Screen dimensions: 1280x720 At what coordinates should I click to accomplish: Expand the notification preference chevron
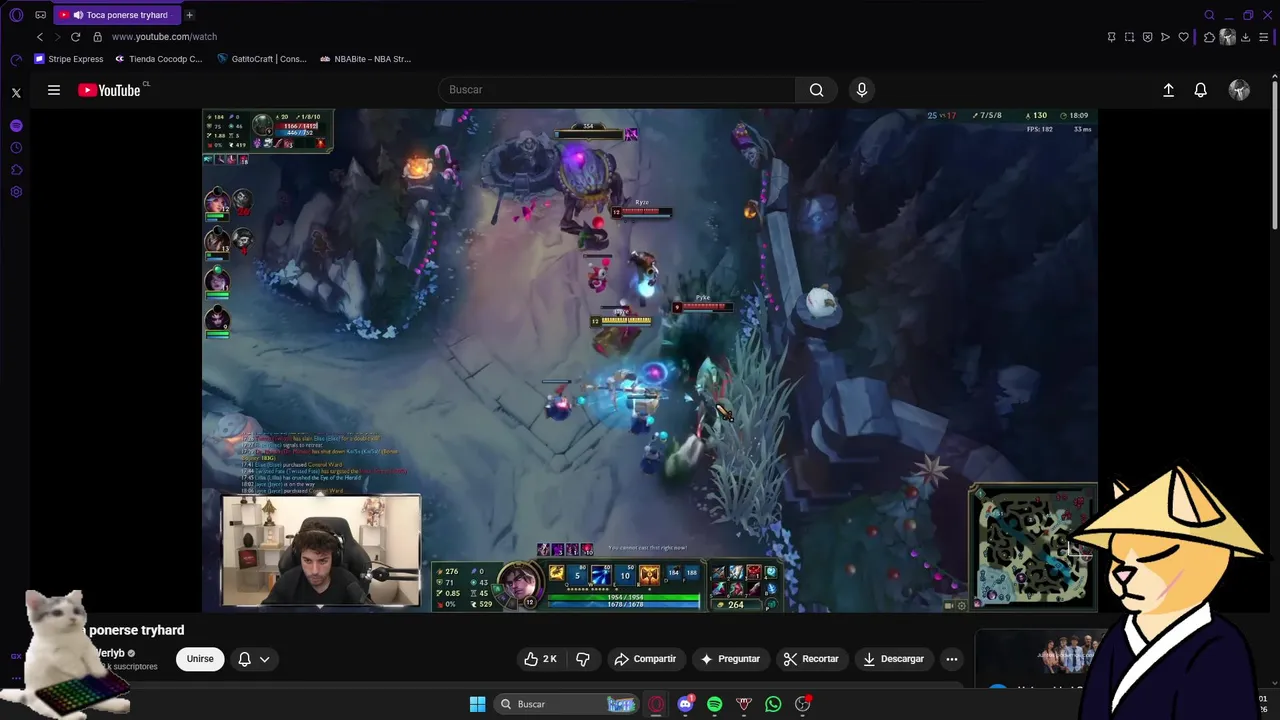264,659
